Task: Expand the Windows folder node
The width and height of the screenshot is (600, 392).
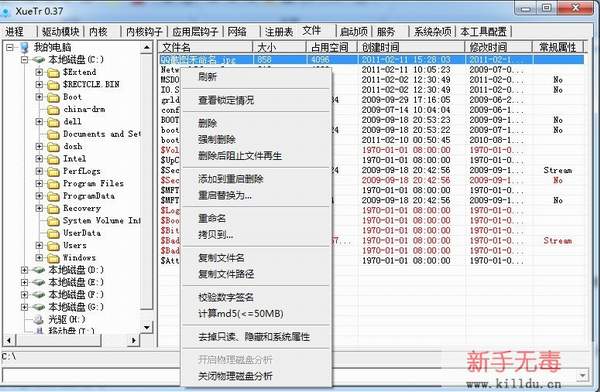Action: 39,258
